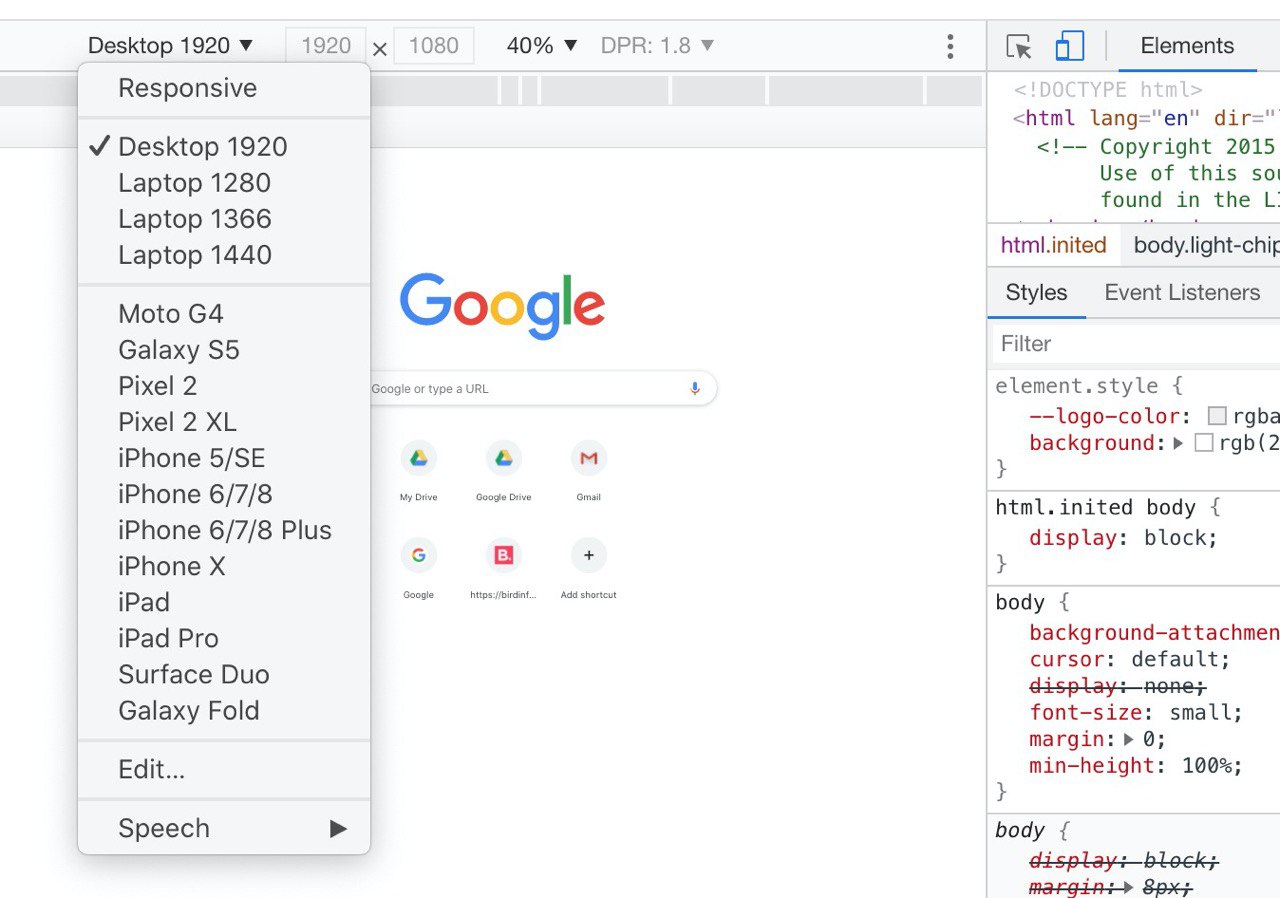The height and width of the screenshot is (898, 1280).
Task: Open the My Drive shortcut icon
Action: pos(419,458)
